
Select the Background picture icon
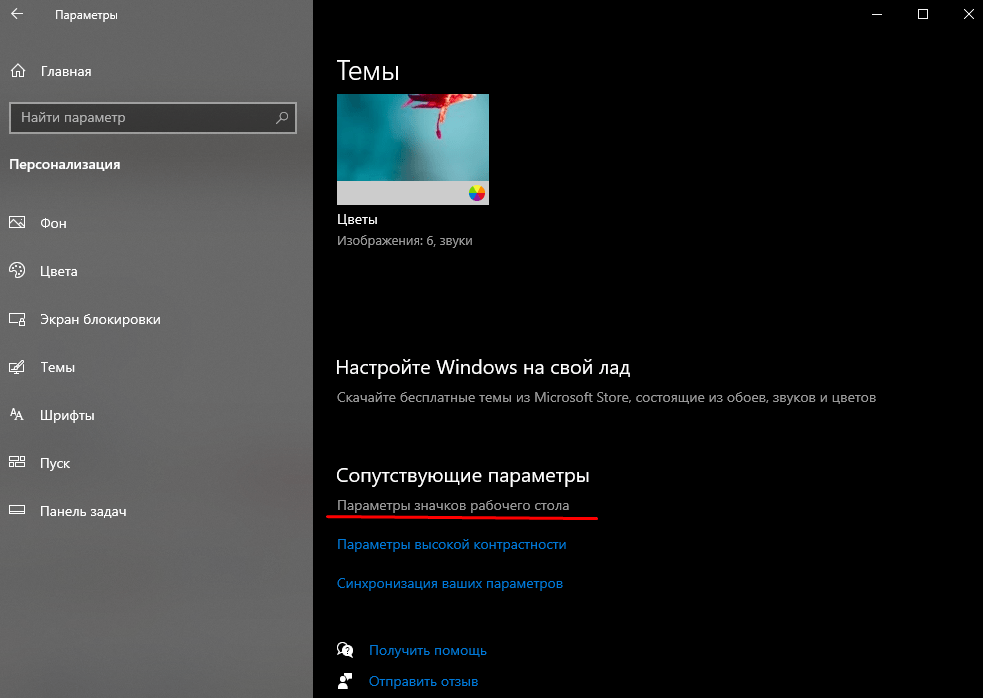click(17, 223)
